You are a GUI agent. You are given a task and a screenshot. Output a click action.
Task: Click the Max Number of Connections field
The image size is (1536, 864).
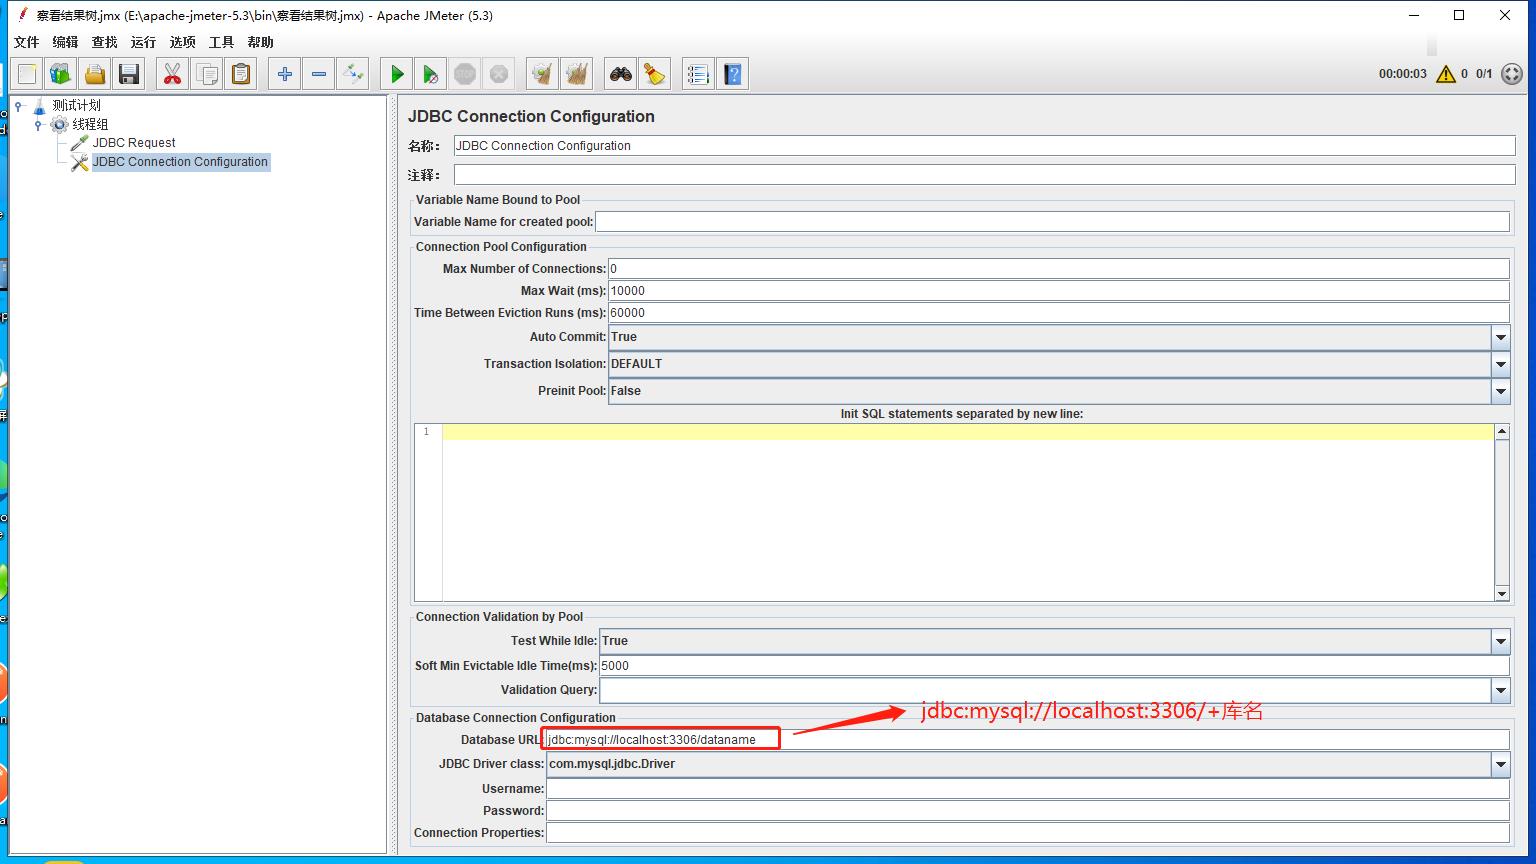pos(1058,268)
